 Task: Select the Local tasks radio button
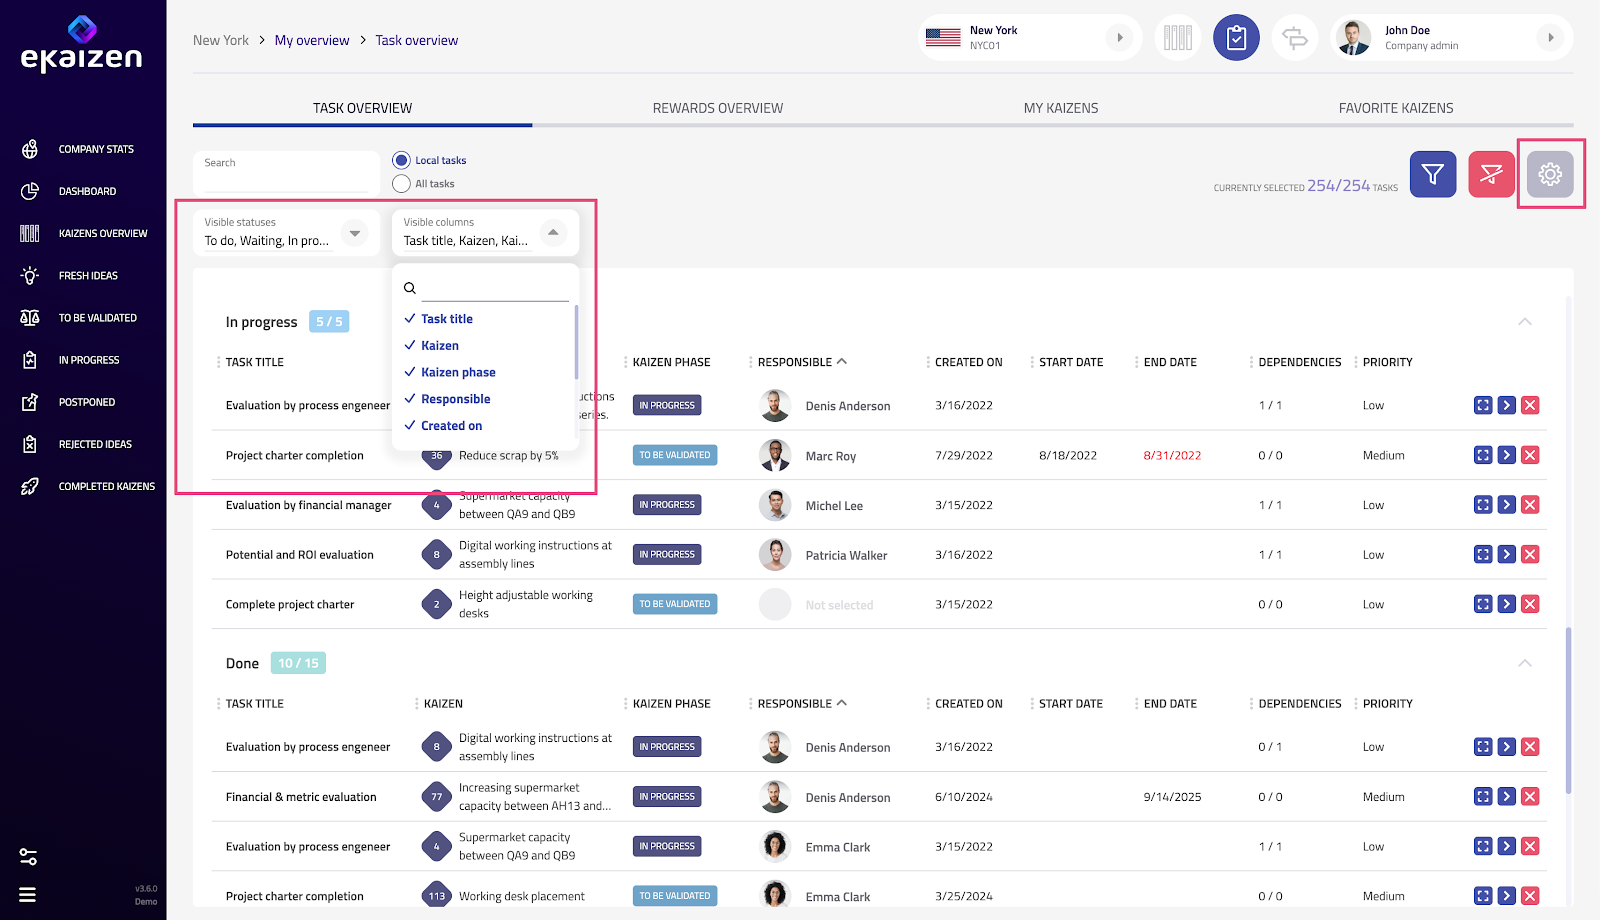point(402,160)
